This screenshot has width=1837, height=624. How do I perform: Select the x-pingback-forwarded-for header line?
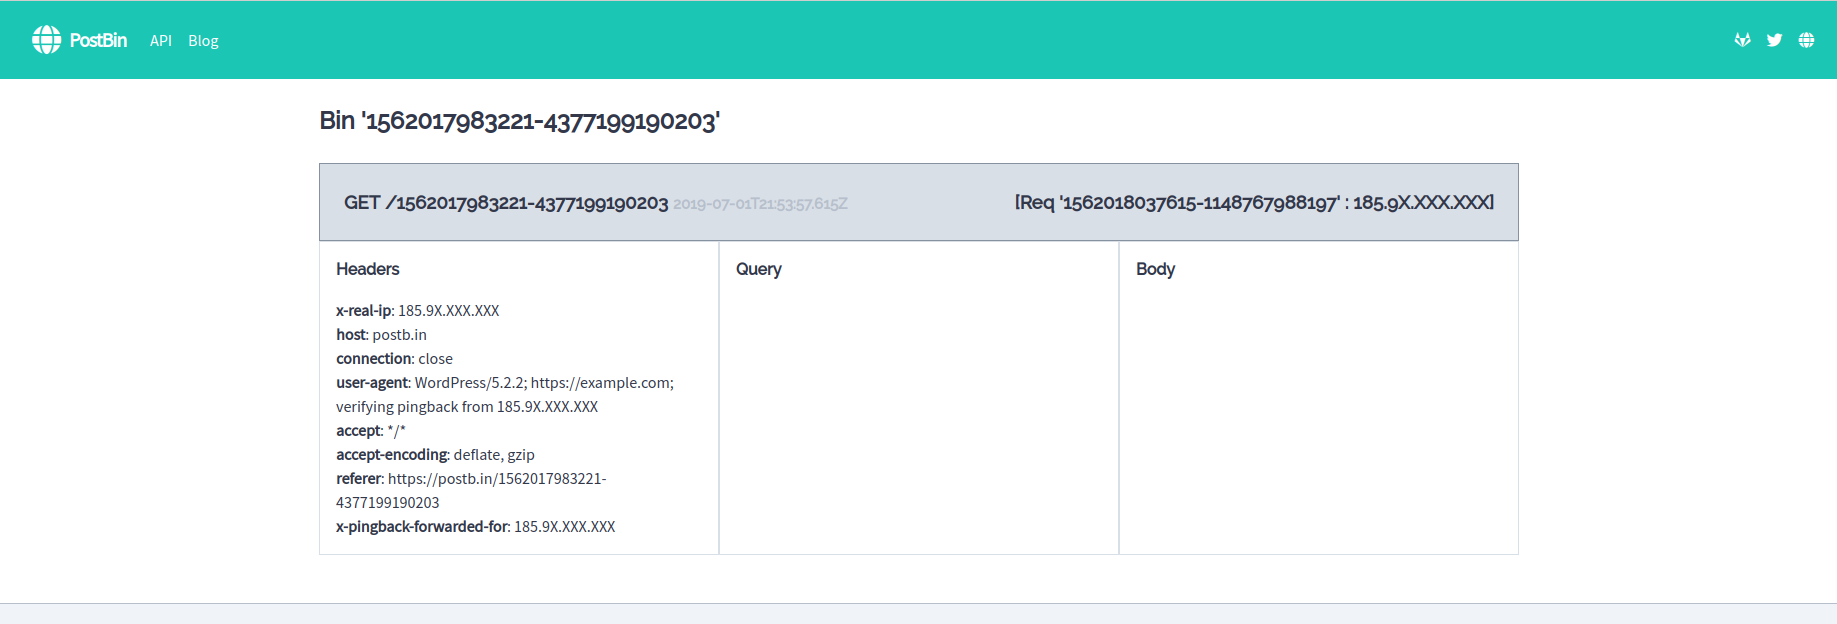[475, 527]
